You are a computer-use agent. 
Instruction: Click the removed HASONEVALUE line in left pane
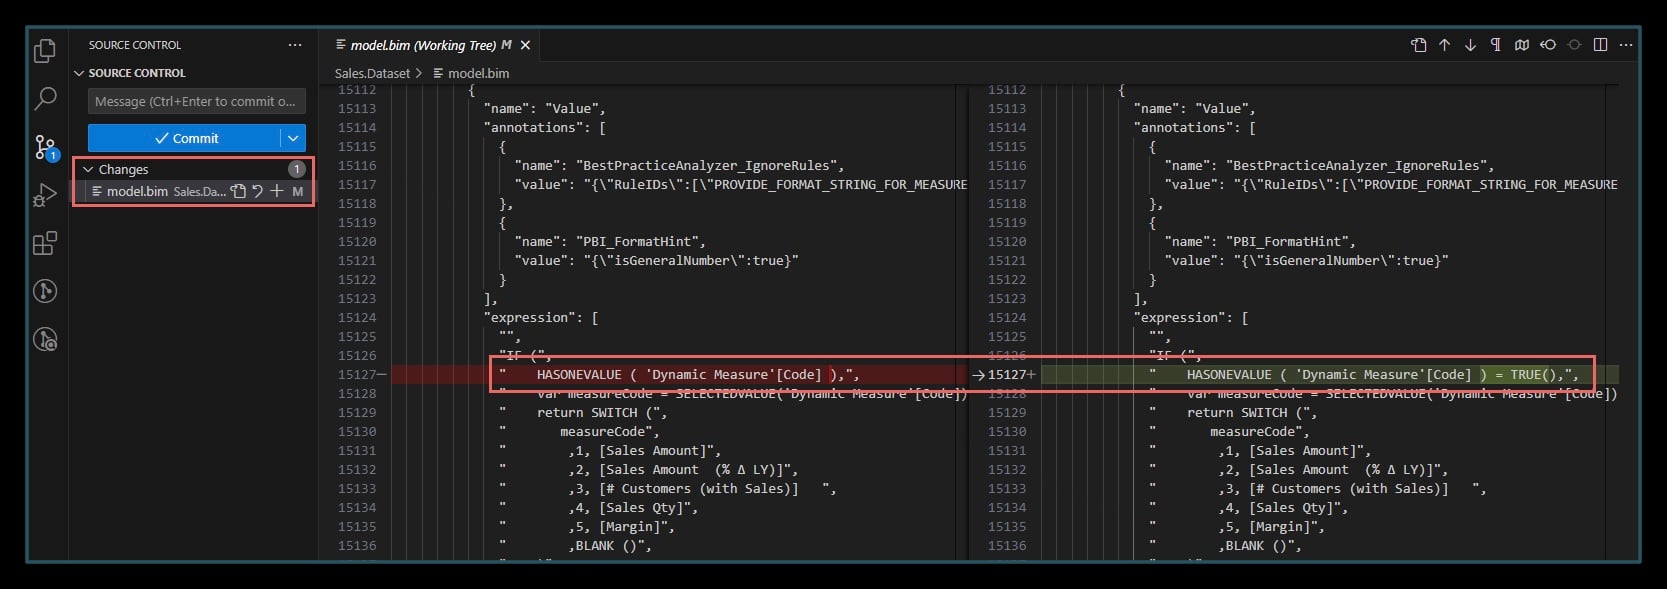pos(679,375)
